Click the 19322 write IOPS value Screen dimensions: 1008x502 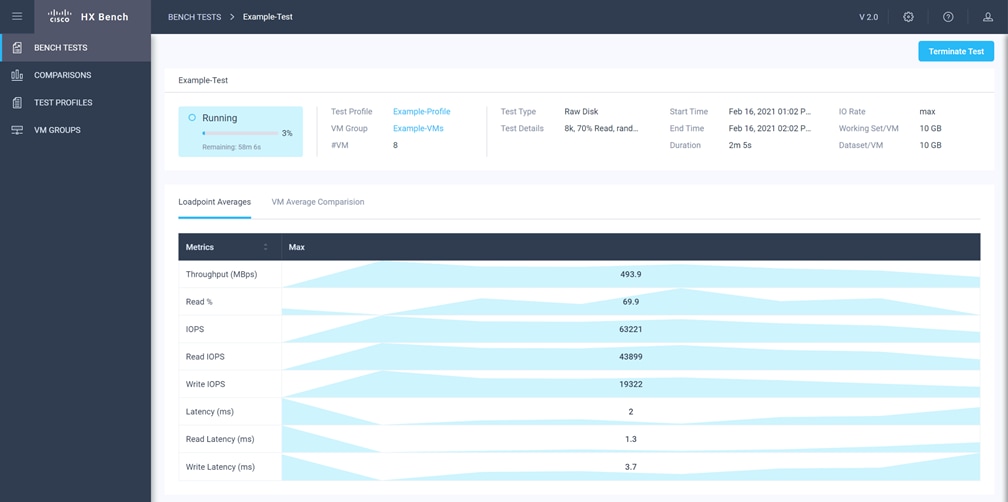[631, 384]
